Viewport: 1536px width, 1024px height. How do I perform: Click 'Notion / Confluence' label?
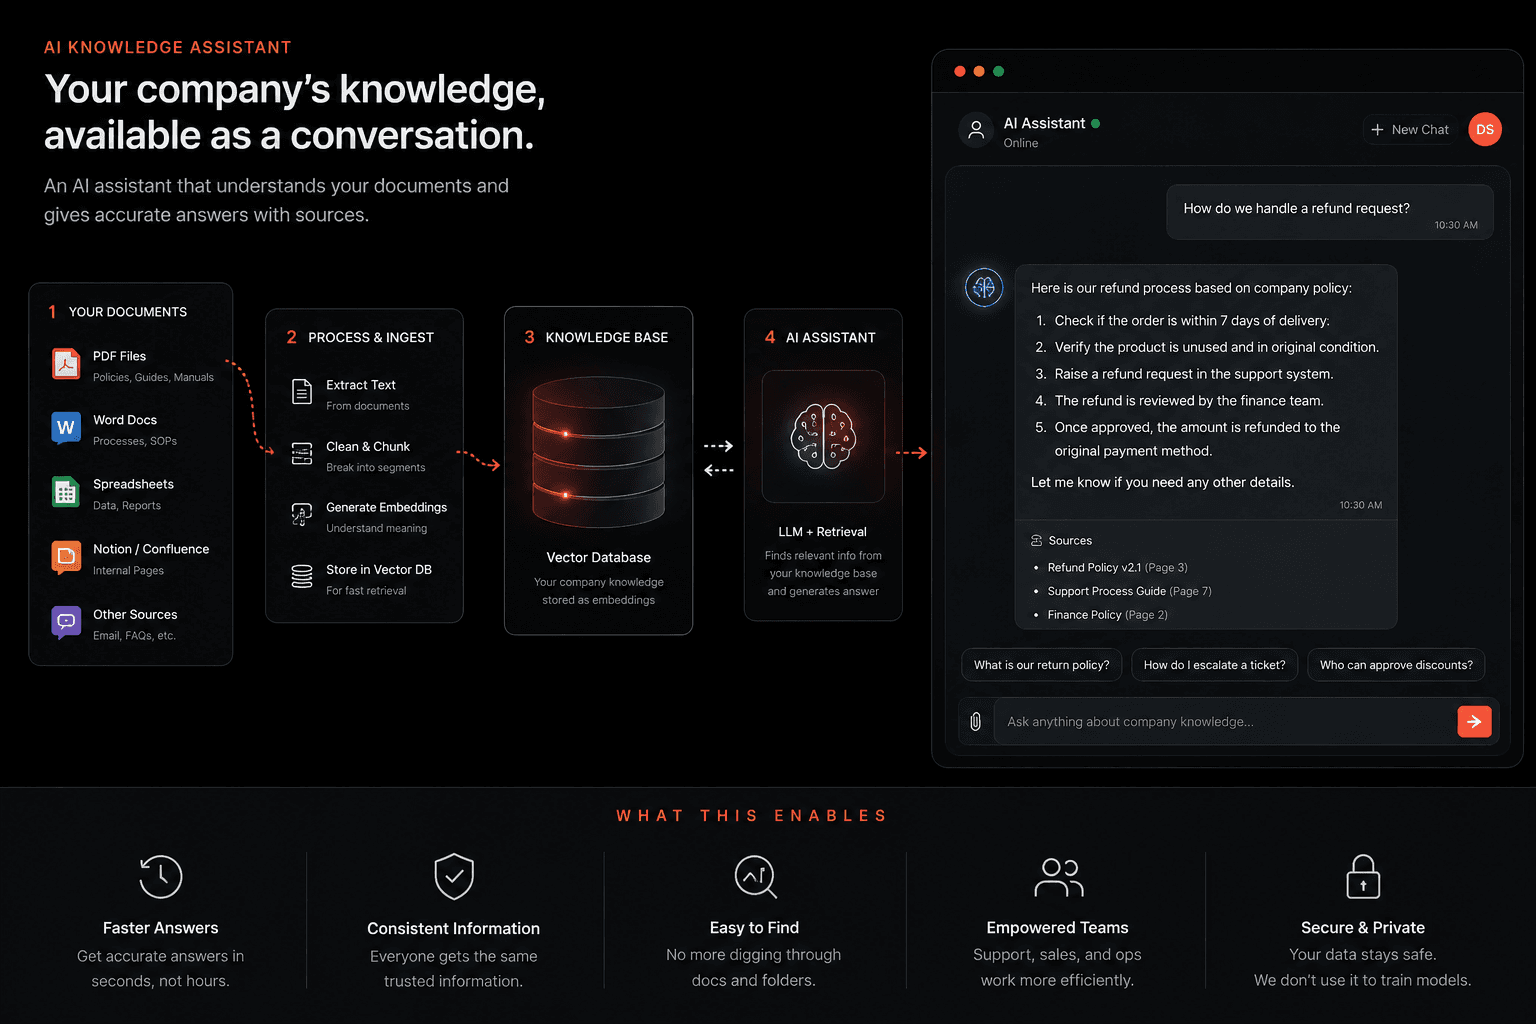tap(151, 549)
